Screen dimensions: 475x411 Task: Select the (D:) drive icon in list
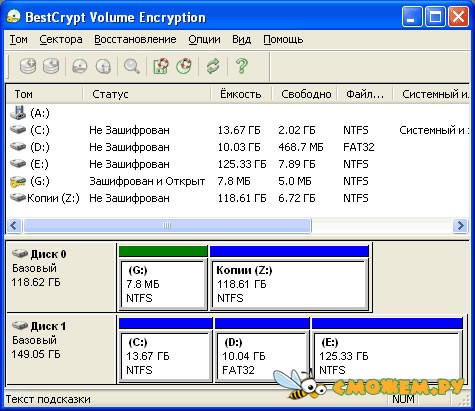(x=18, y=147)
